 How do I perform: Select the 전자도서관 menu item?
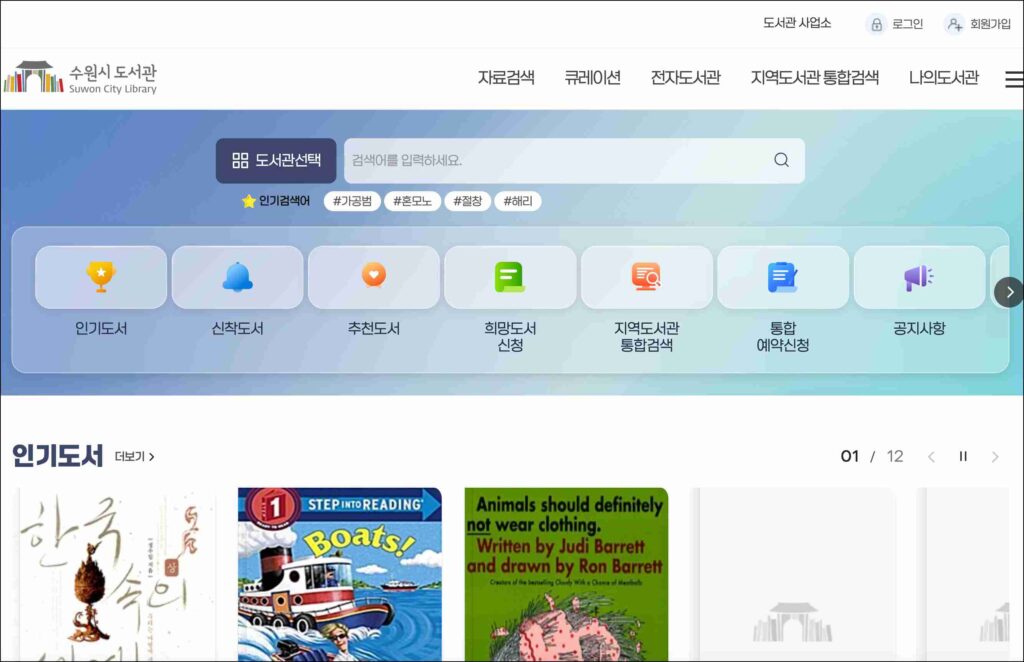[x=685, y=78]
